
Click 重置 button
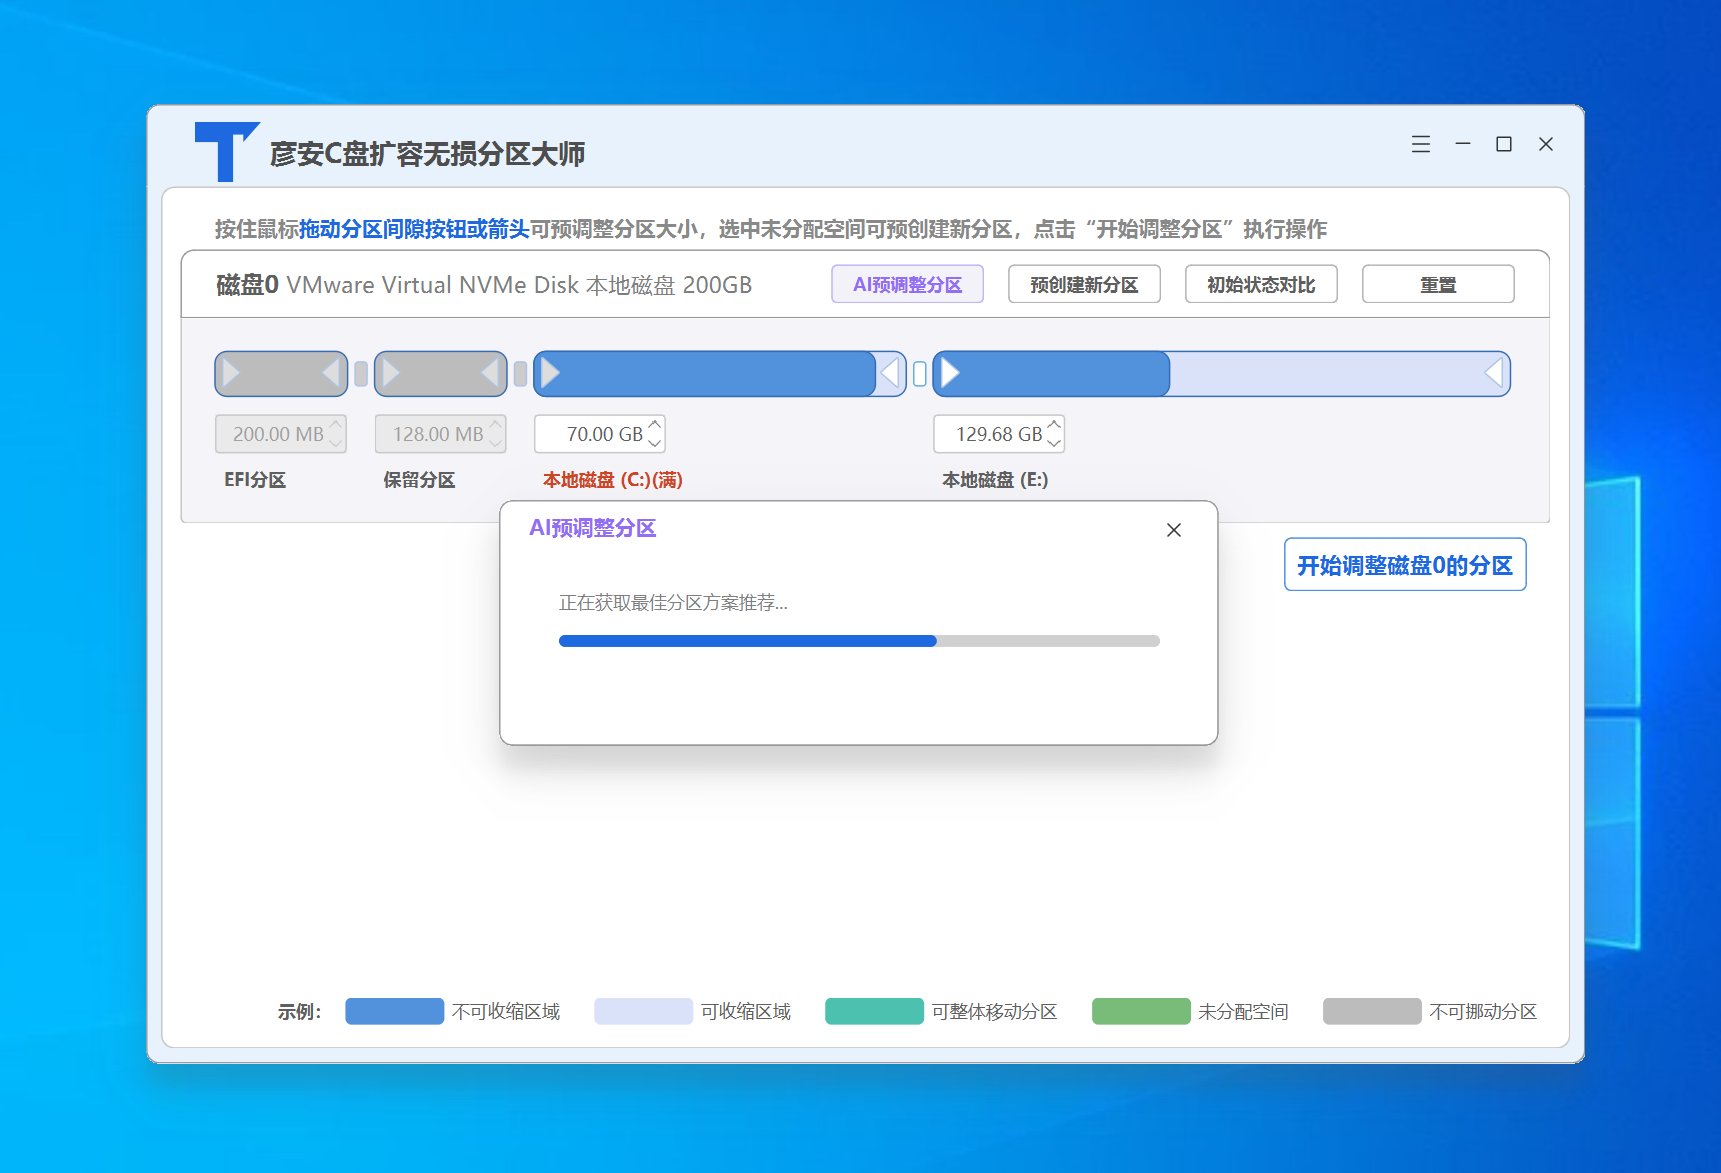click(x=1438, y=285)
